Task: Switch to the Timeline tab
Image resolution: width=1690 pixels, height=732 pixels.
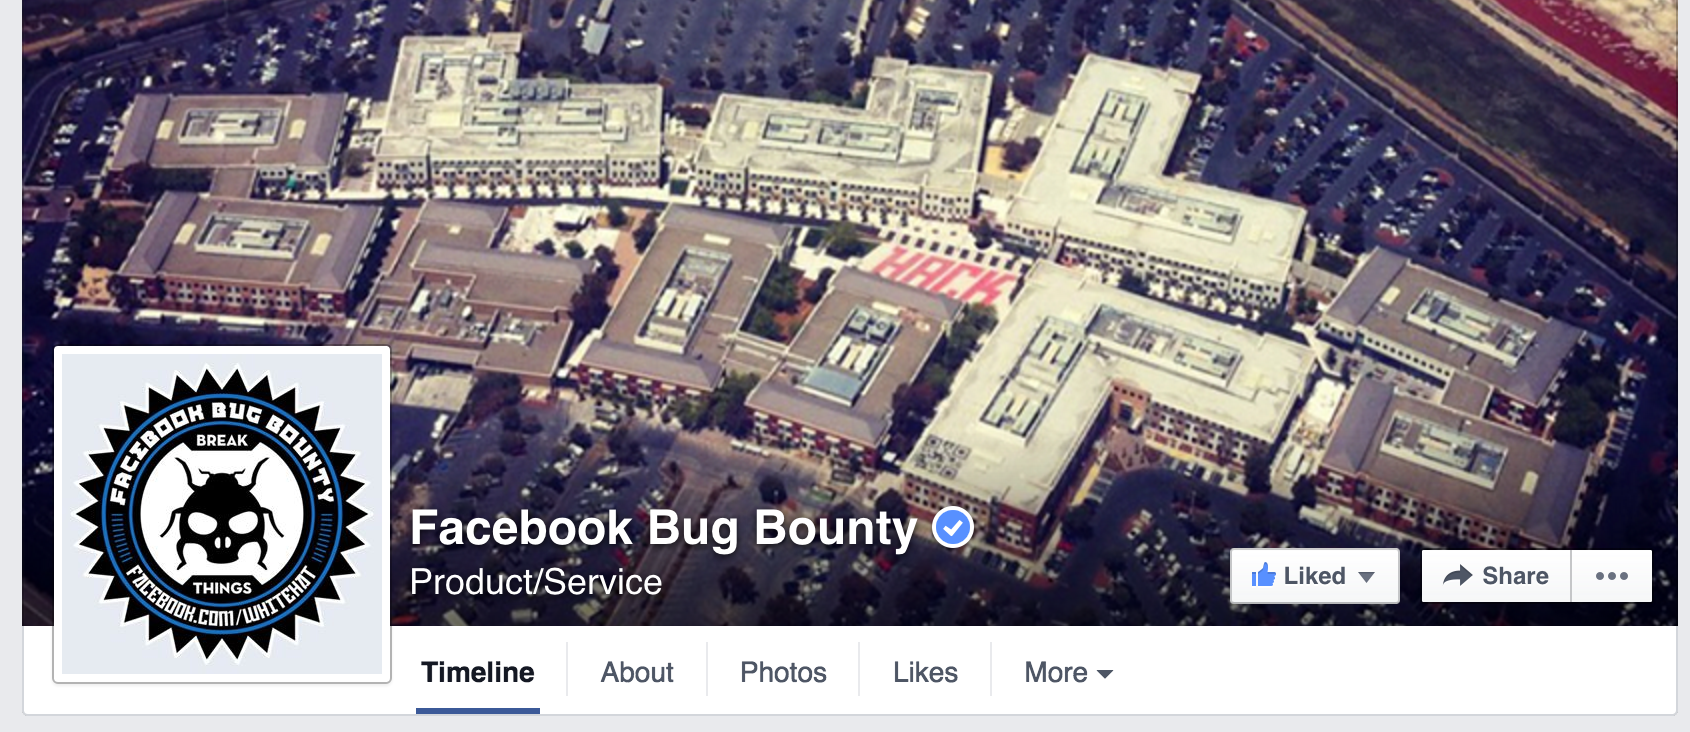Action: [x=478, y=673]
